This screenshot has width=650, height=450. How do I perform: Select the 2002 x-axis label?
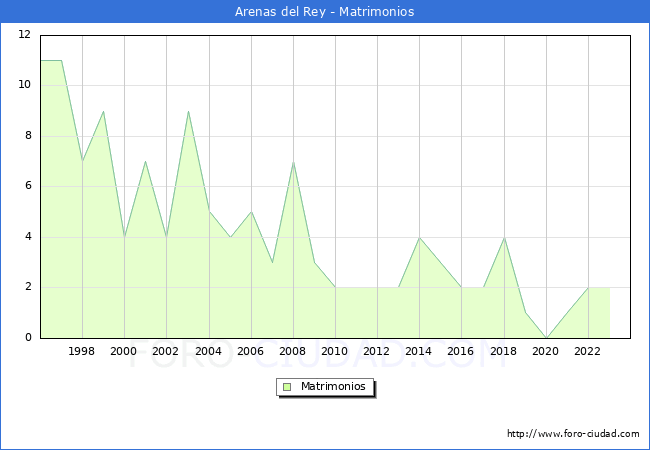[166, 352]
